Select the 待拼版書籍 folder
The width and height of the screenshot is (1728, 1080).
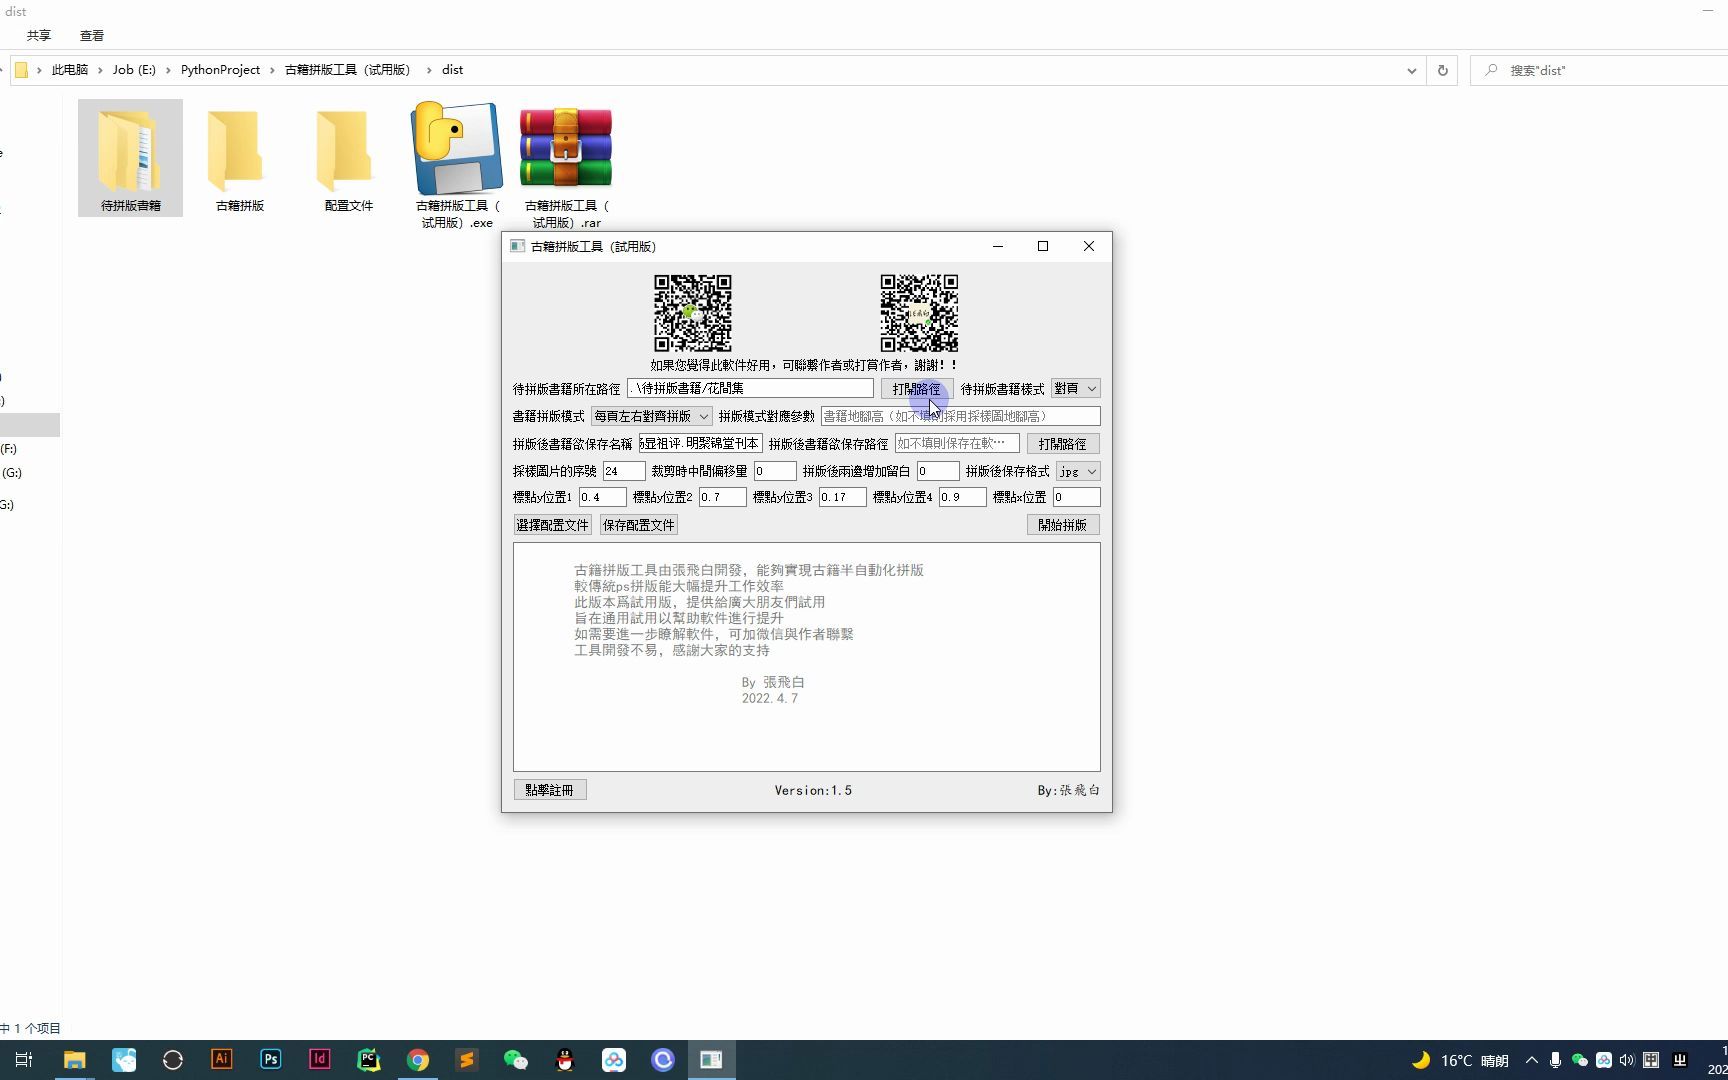(x=130, y=158)
